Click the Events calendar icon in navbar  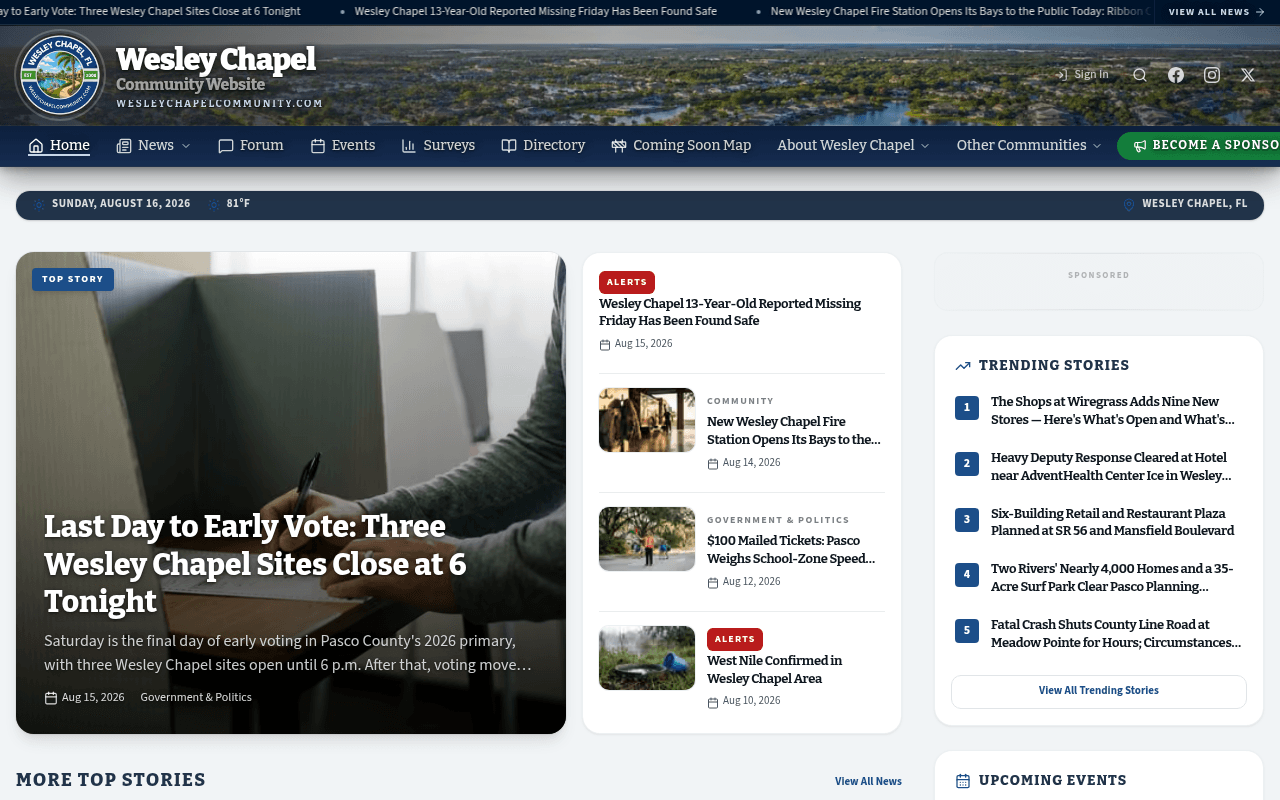(318, 146)
